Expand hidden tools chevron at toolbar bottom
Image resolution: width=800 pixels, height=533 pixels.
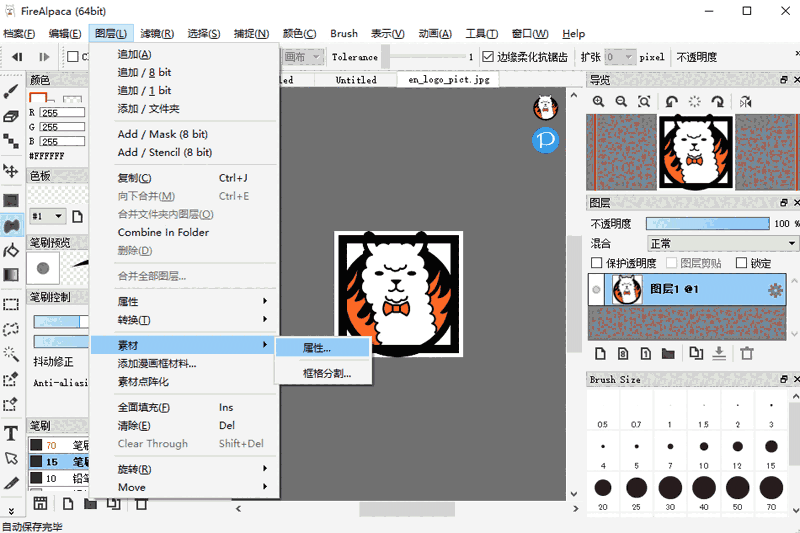coord(11,511)
